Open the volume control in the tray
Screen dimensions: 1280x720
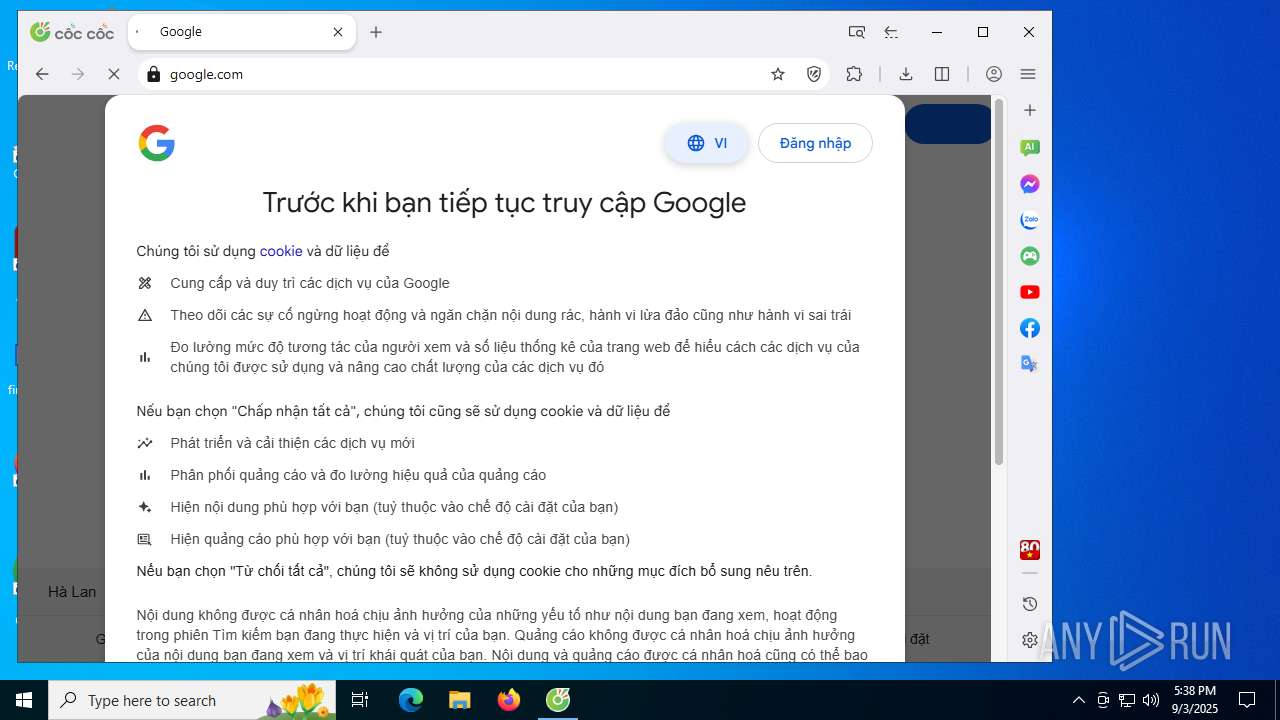point(1151,700)
